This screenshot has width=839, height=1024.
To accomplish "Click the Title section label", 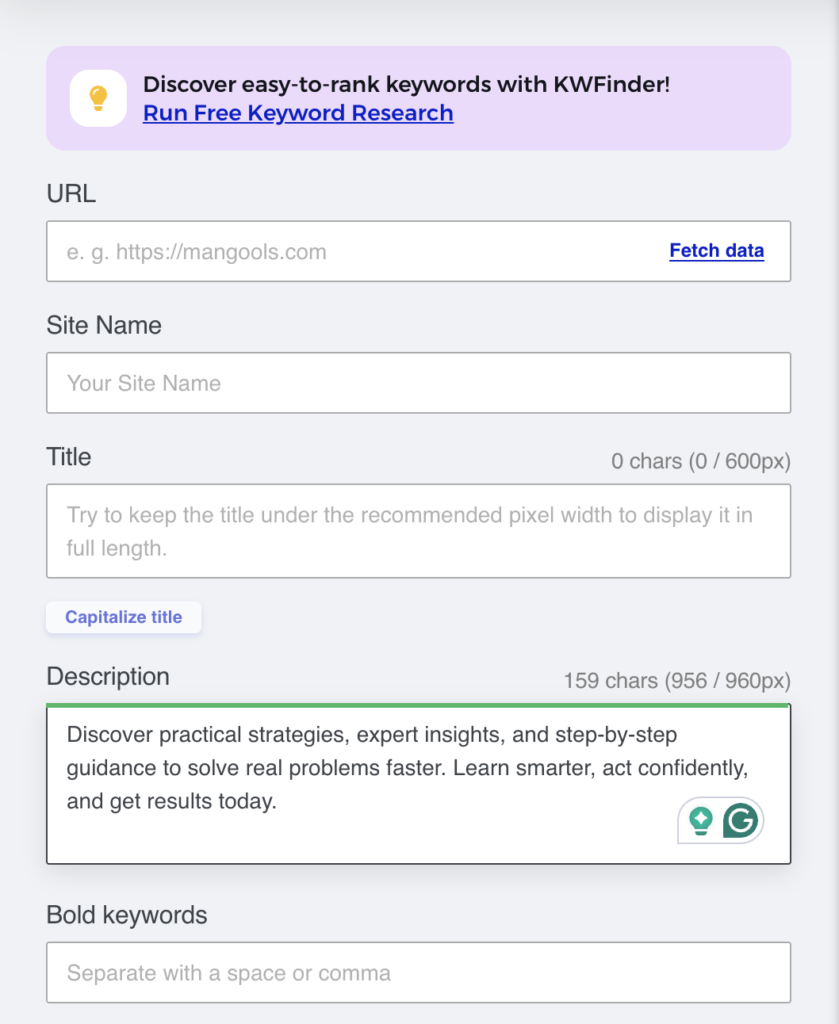I will [x=69, y=457].
